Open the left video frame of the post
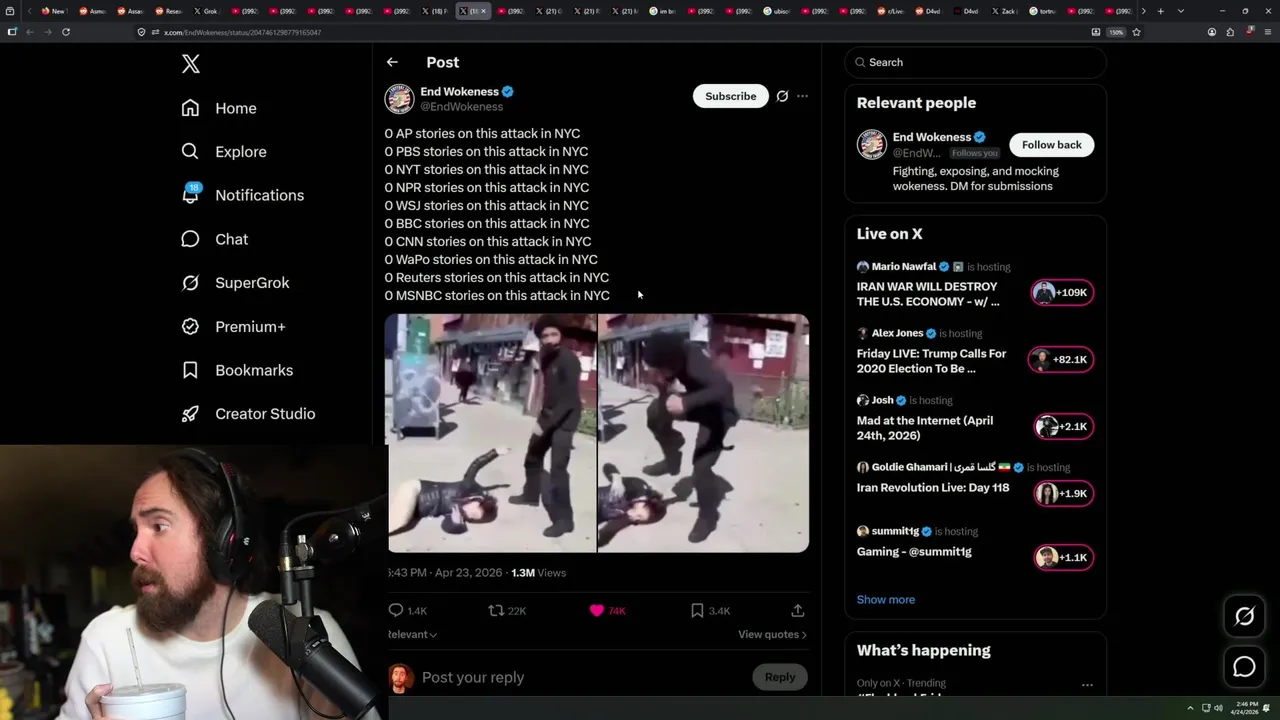This screenshot has height=720, width=1280. pos(491,433)
